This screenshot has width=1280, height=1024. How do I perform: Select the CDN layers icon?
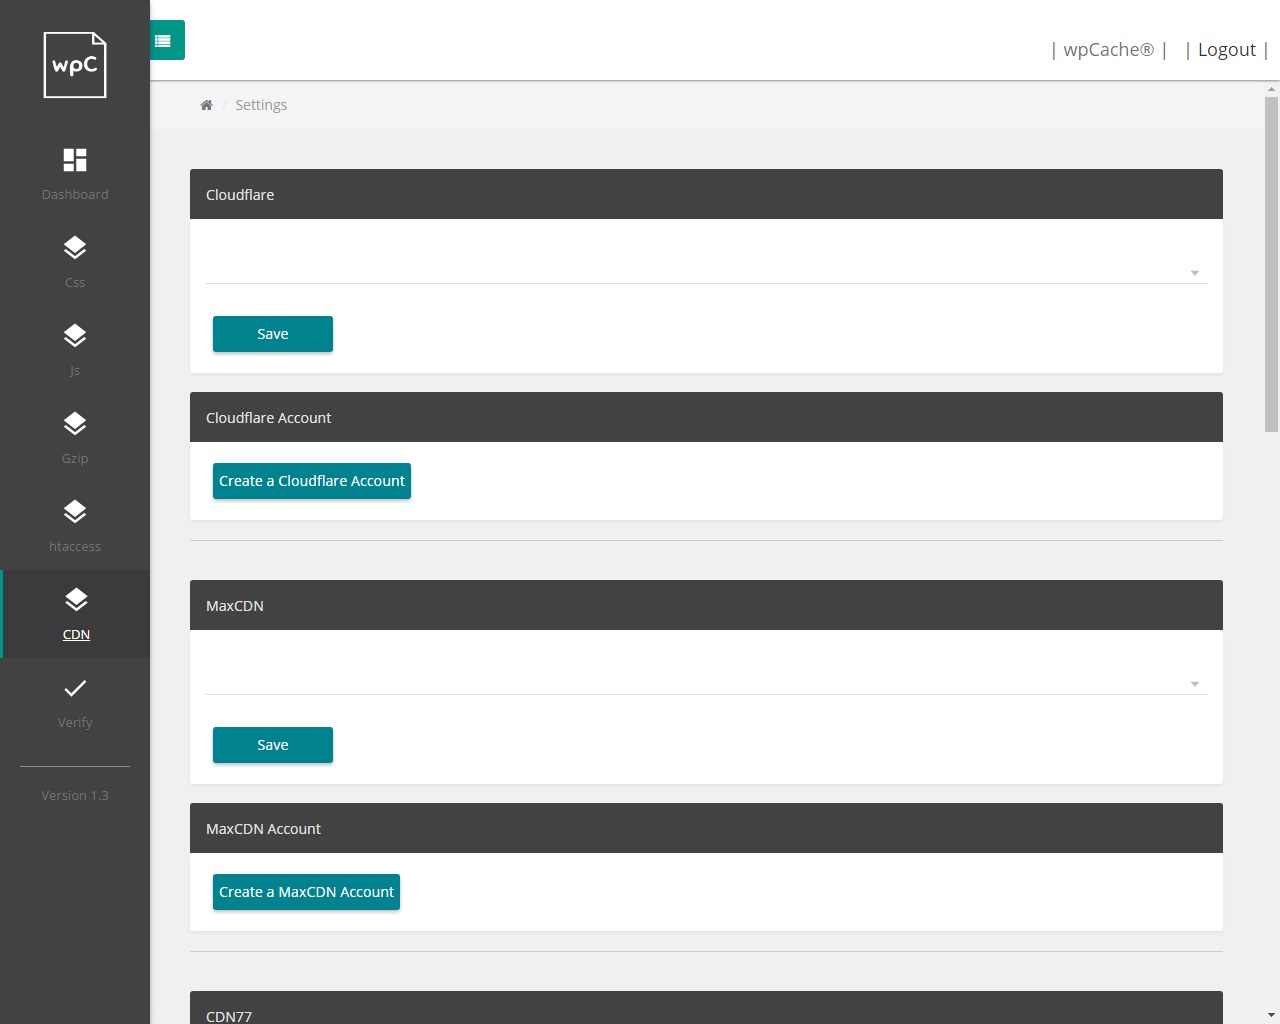pyautogui.click(x=75, y=600)
